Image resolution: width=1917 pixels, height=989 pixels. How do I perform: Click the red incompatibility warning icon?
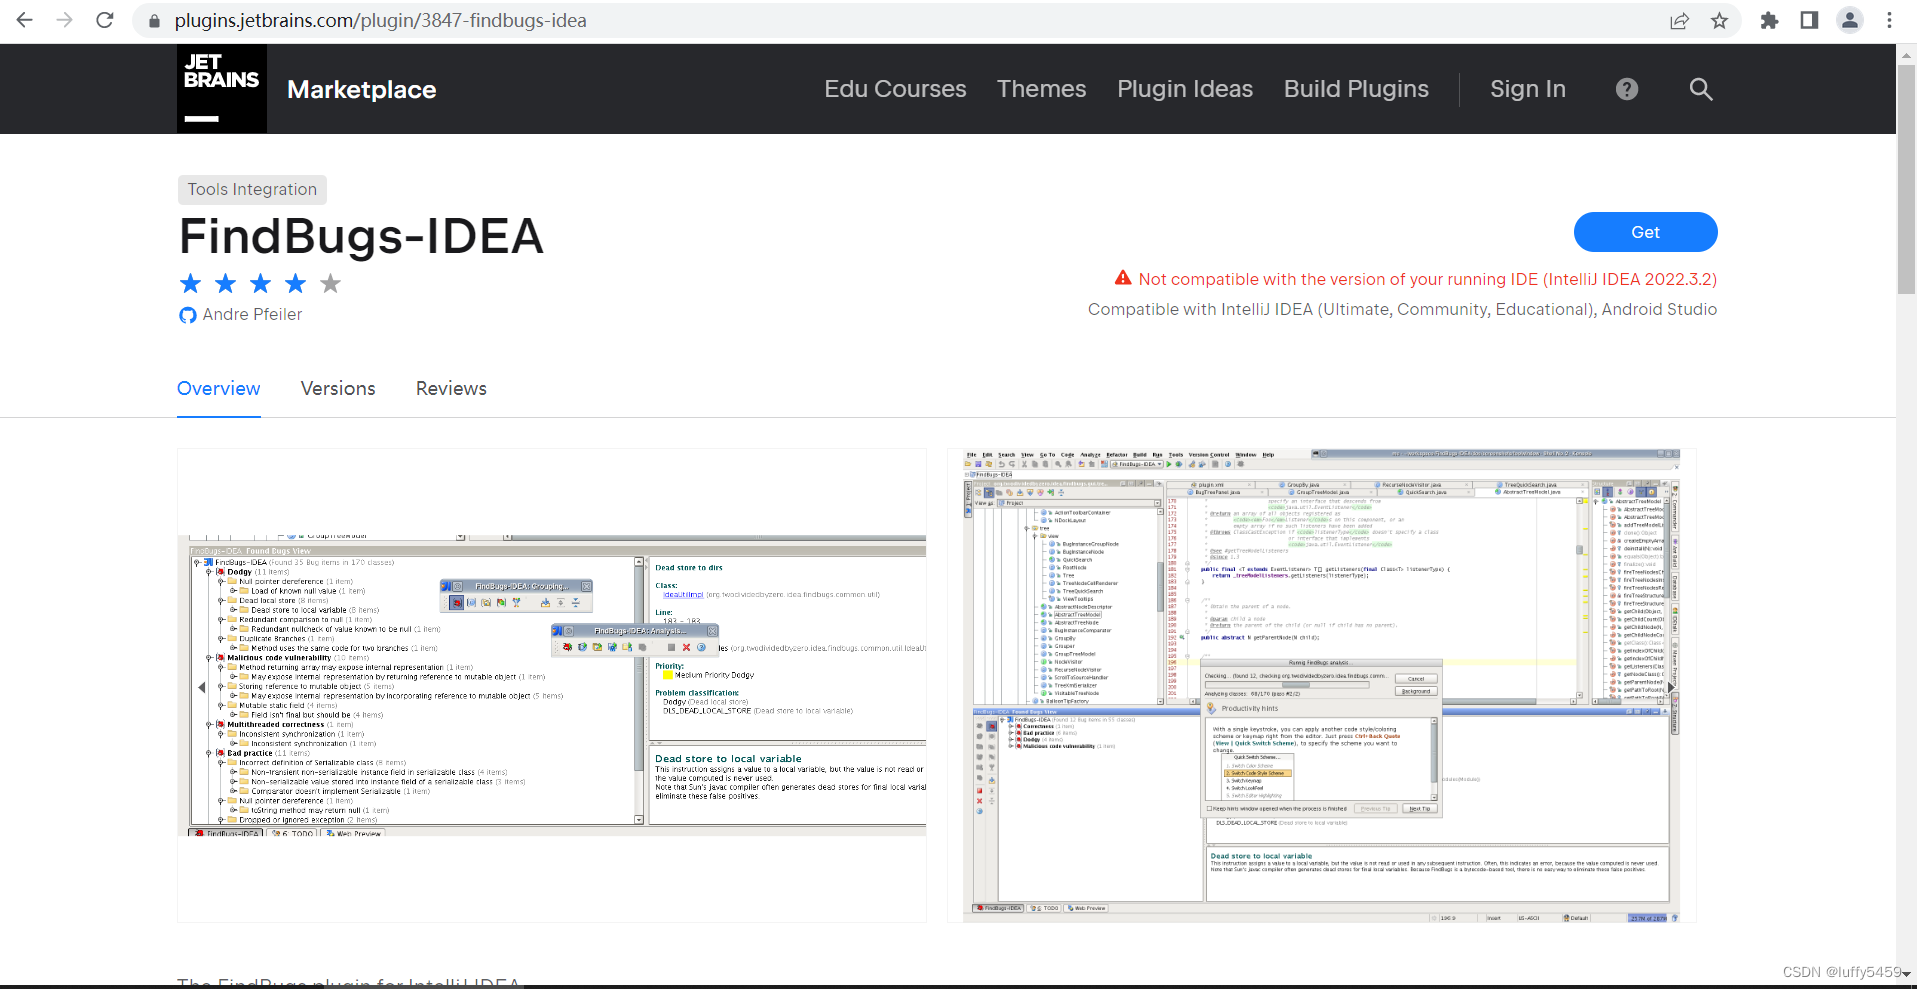1123,278
